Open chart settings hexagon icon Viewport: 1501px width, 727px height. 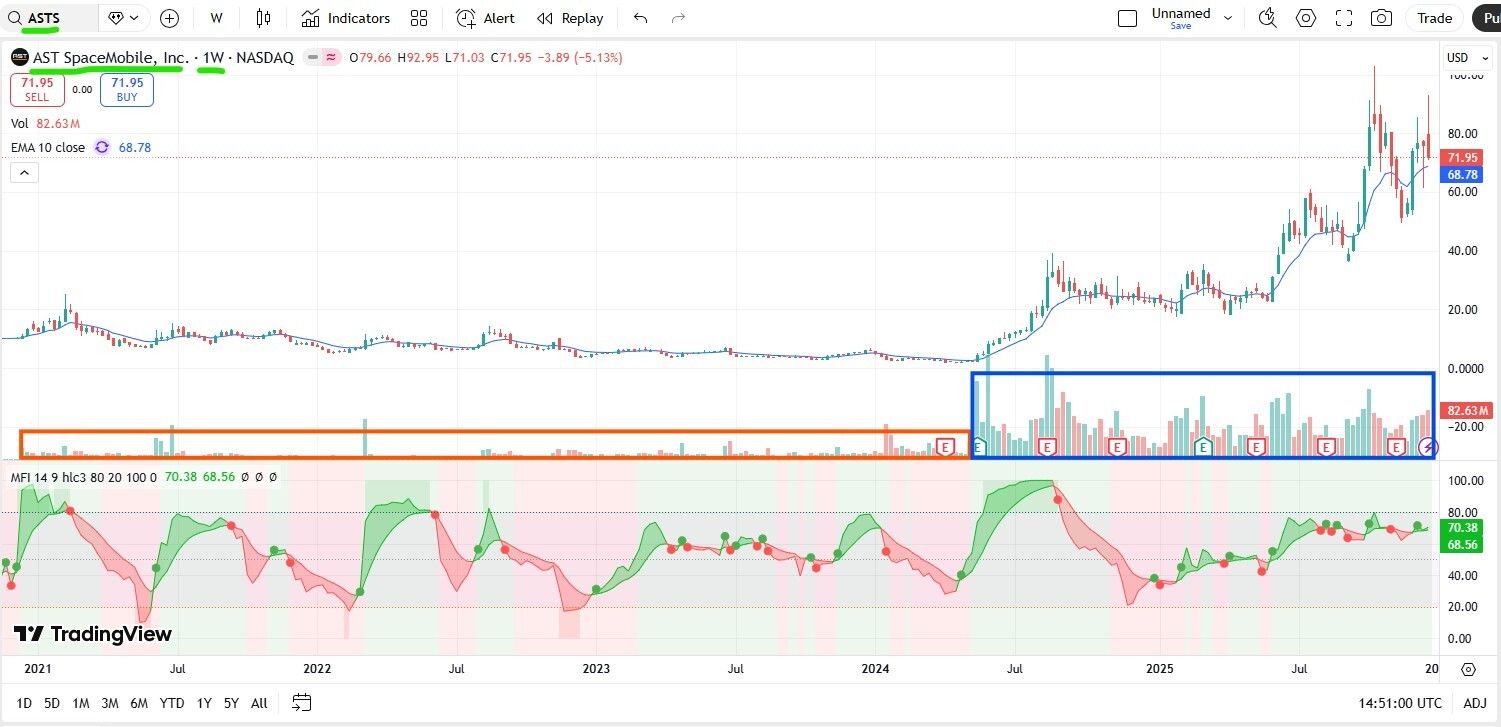pyautogui.click(x=1306, y=18)
